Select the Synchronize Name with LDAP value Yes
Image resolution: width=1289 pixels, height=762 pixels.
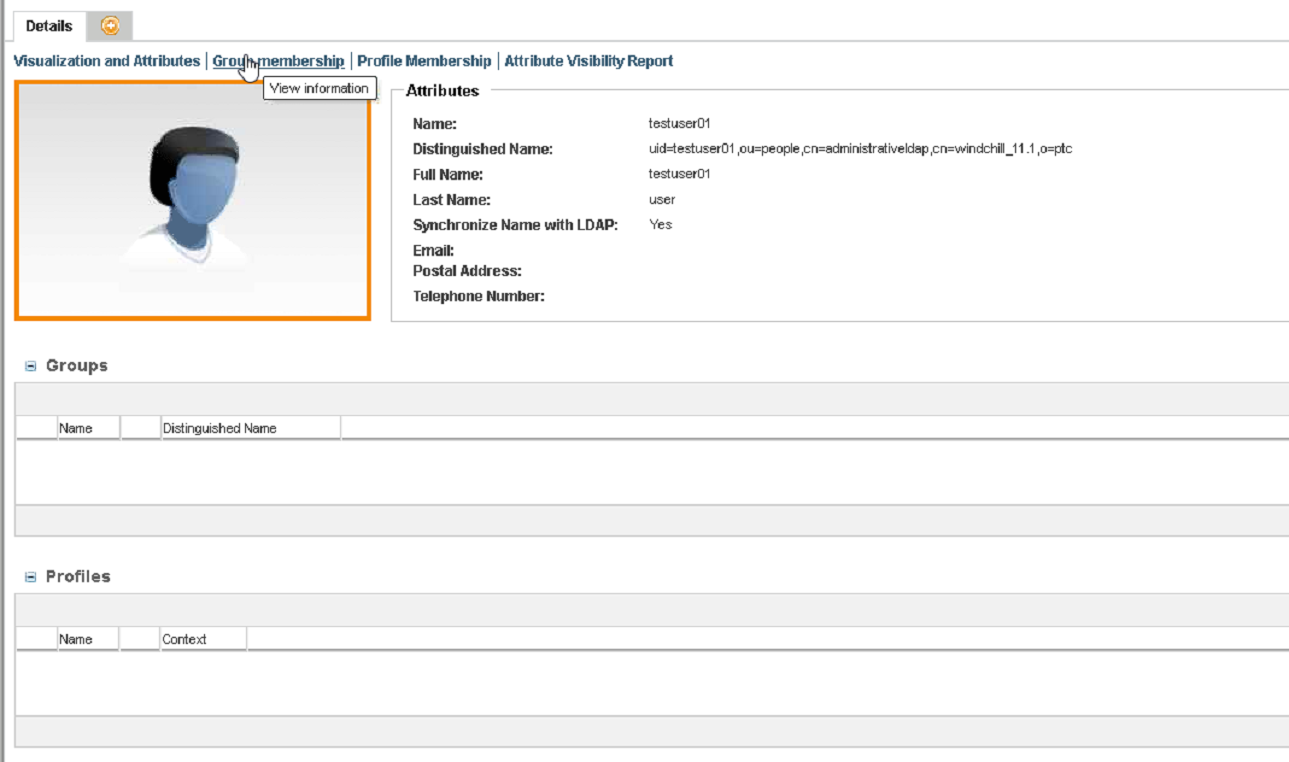(660, 224)
